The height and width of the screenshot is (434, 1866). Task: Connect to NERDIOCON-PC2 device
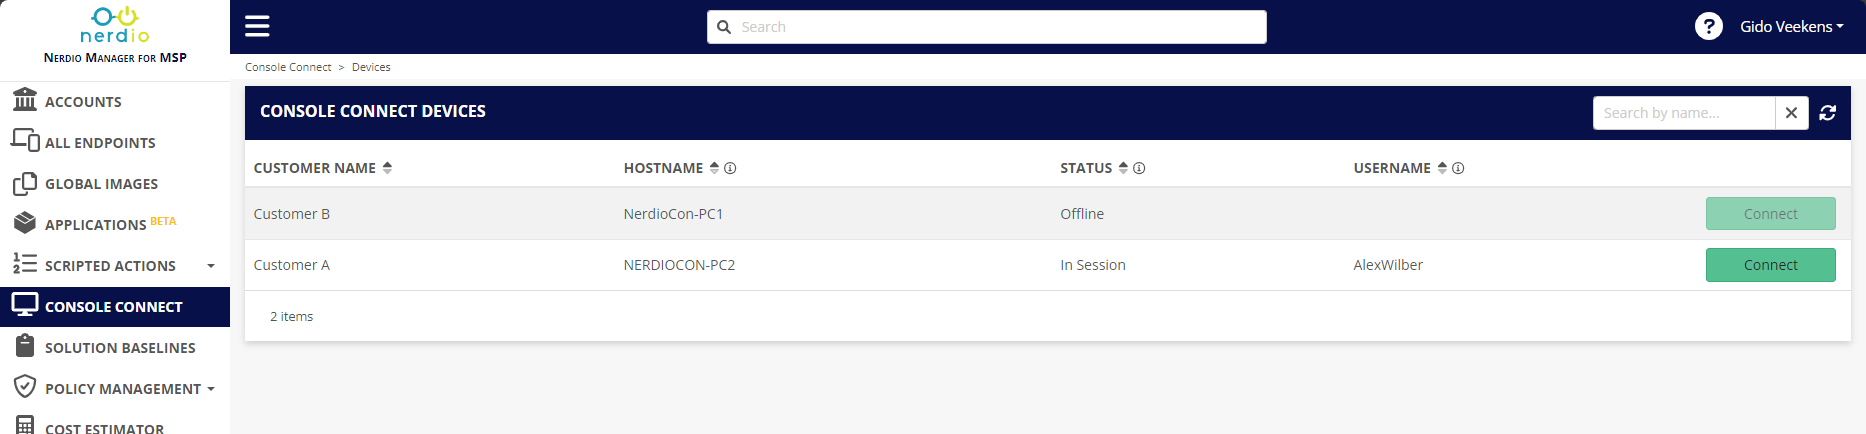(x=1770, y=265)
